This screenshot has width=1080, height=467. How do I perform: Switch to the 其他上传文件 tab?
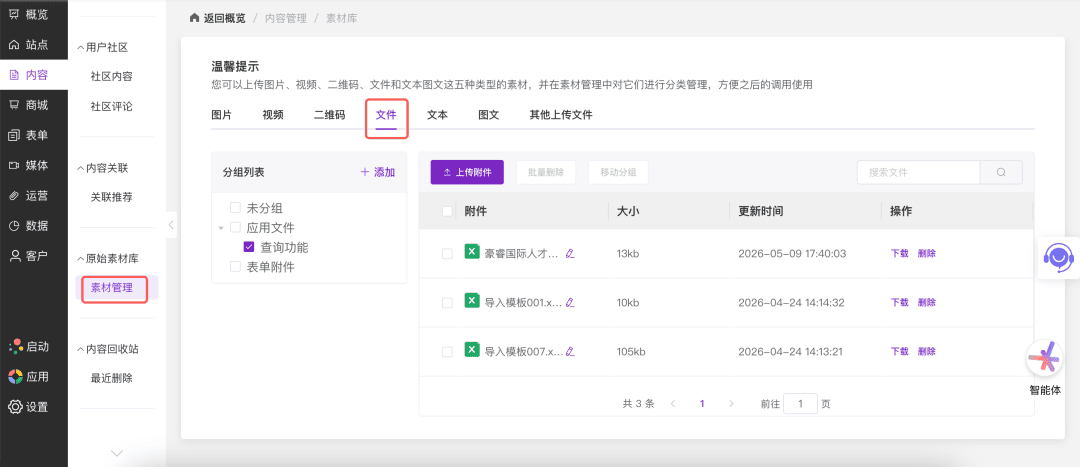click(x=561, y=115)
